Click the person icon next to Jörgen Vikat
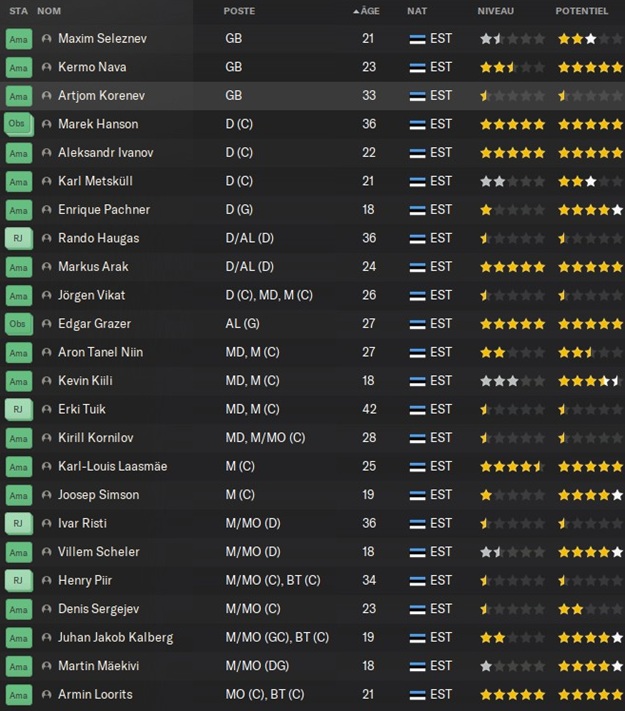Image resolution: width=625 pixels, height=711 pixels. coord(46,295)
